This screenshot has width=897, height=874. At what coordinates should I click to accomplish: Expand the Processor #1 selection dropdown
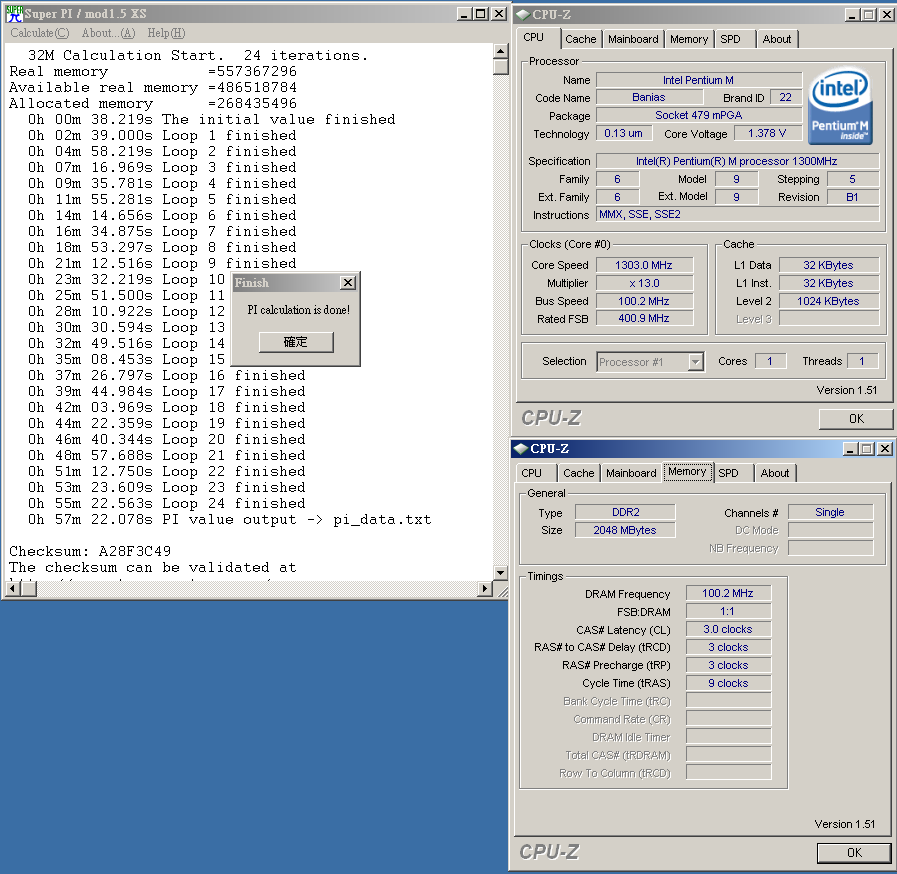[x=695, y=362]
